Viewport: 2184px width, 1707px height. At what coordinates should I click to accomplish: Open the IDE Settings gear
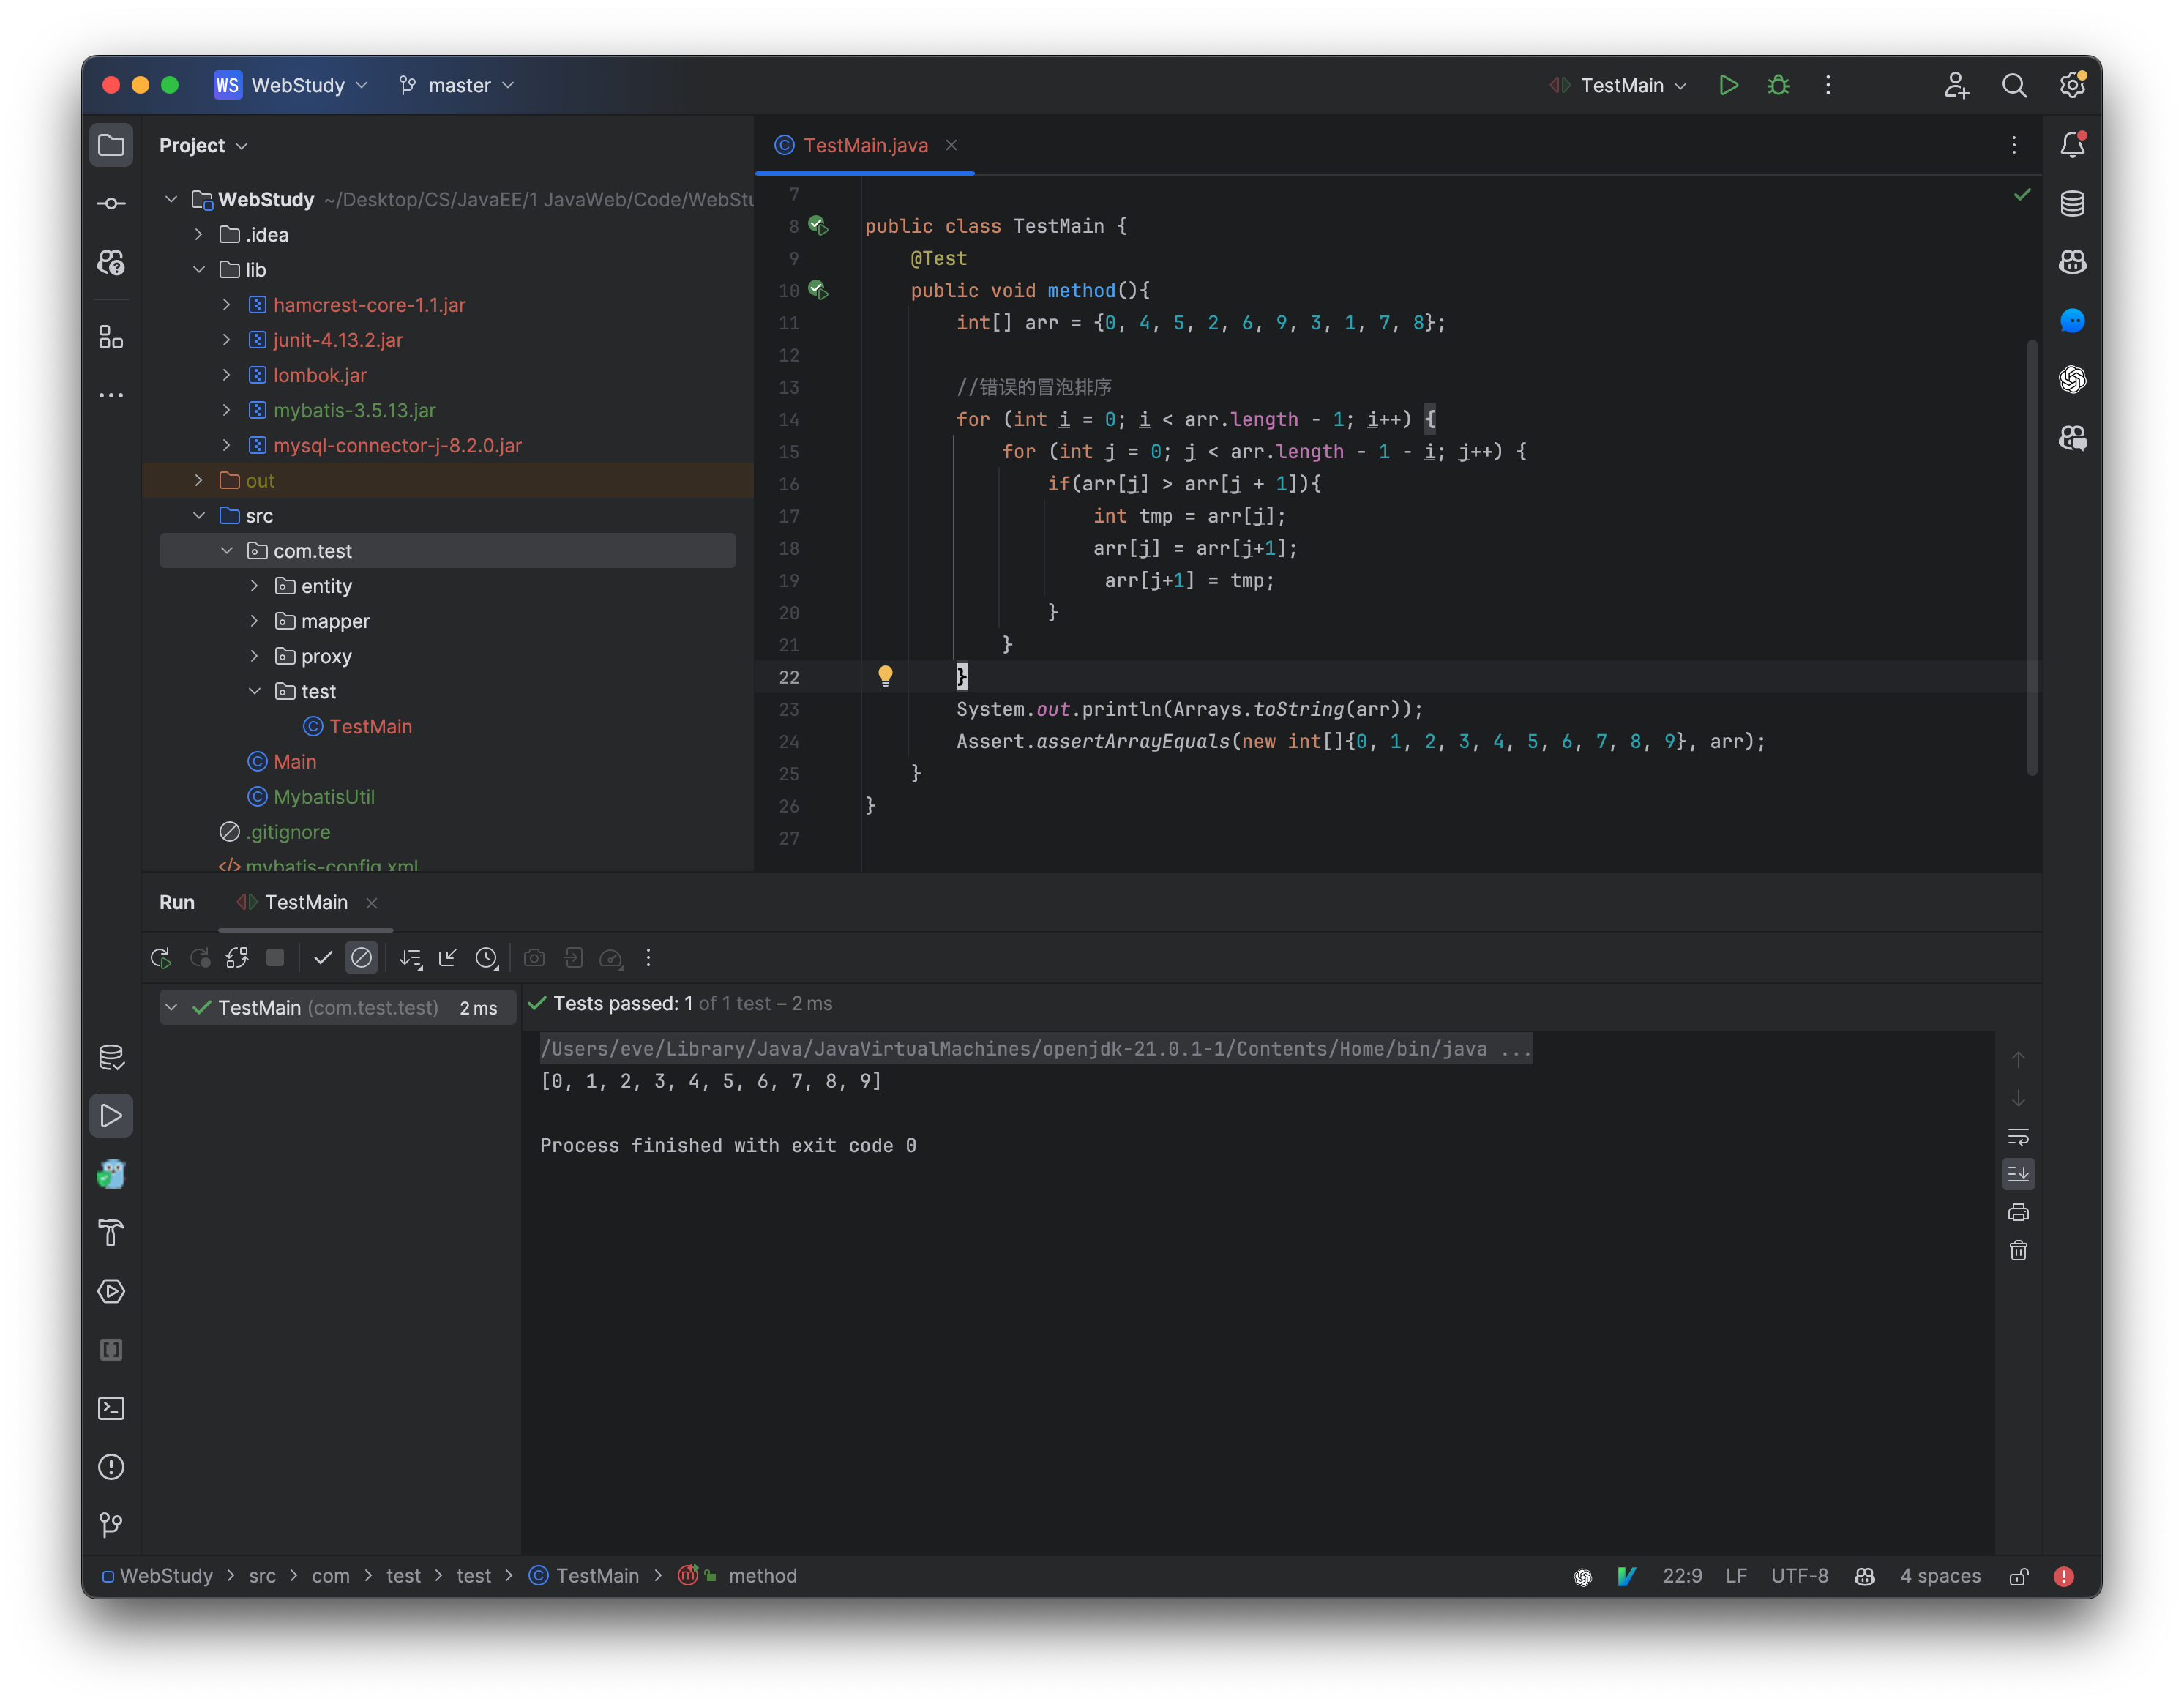2072,85
